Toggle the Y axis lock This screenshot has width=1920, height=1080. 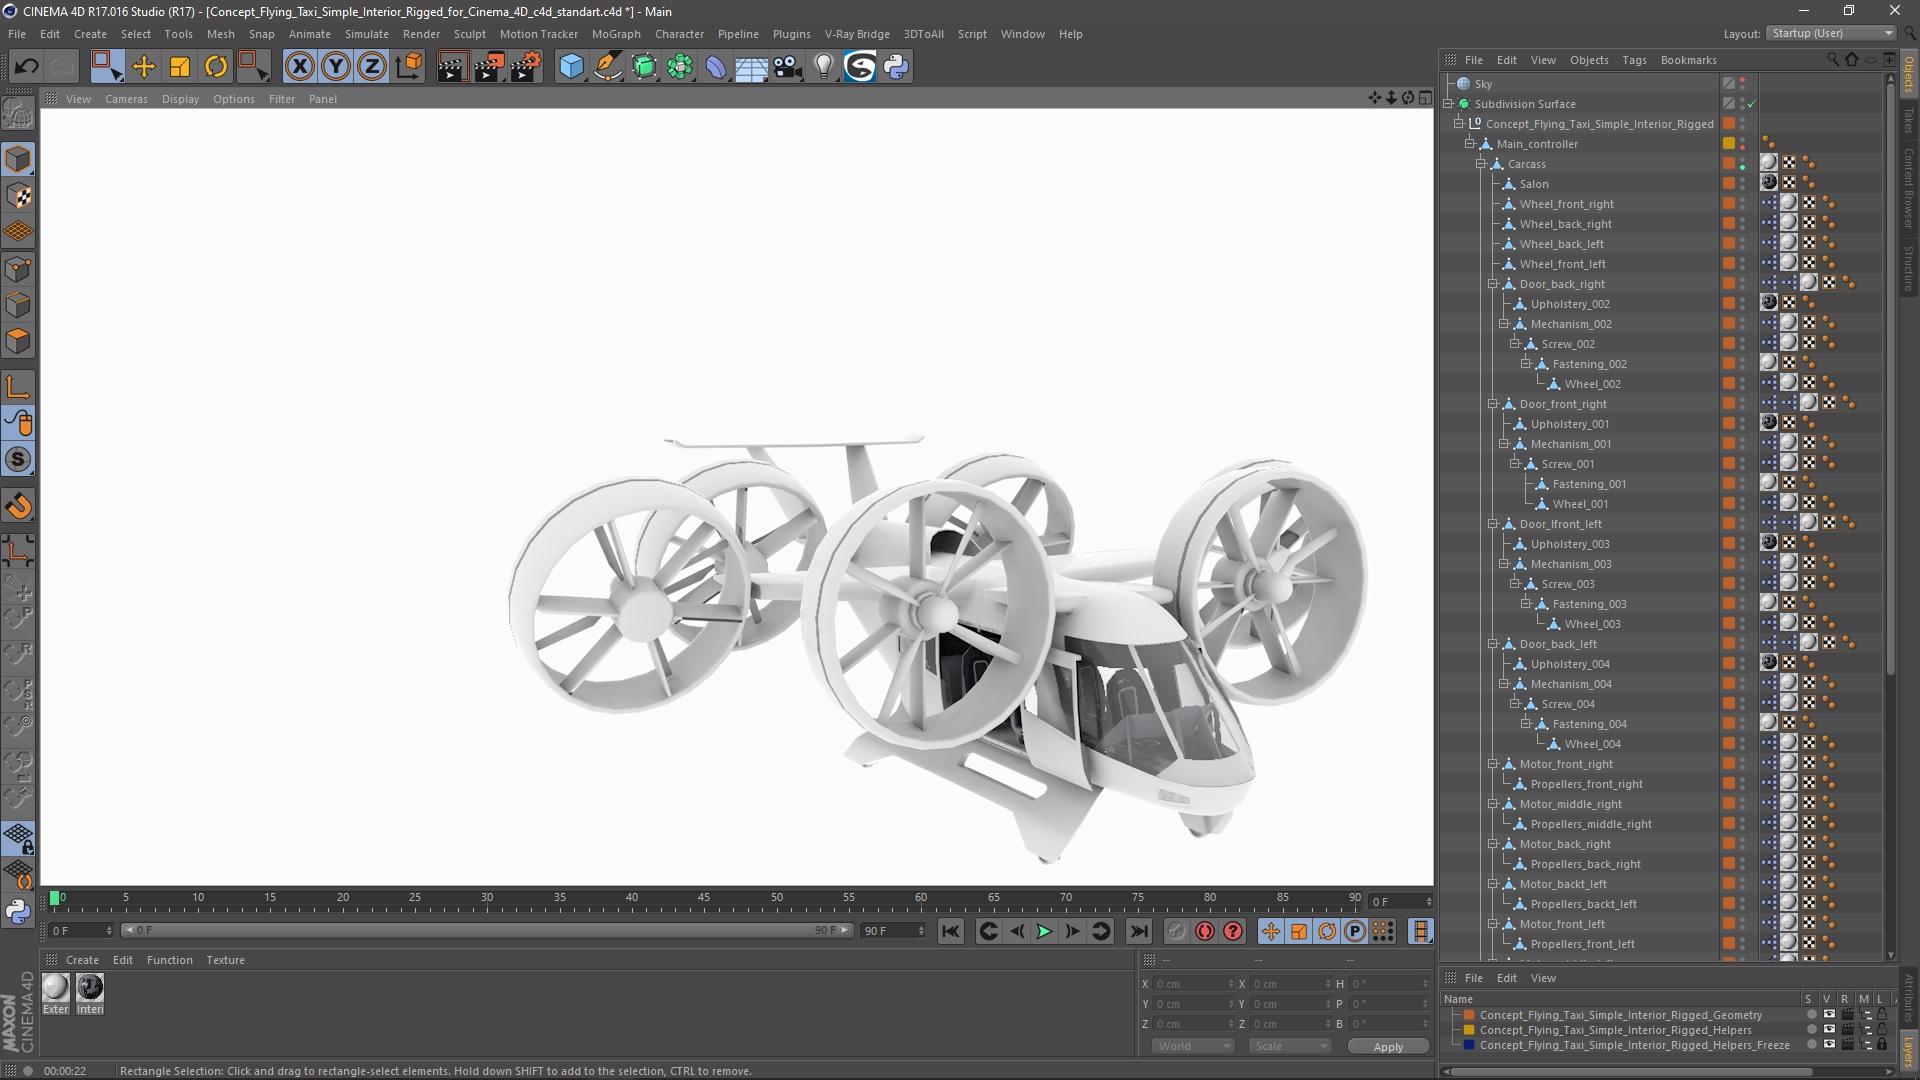(336, 67)
